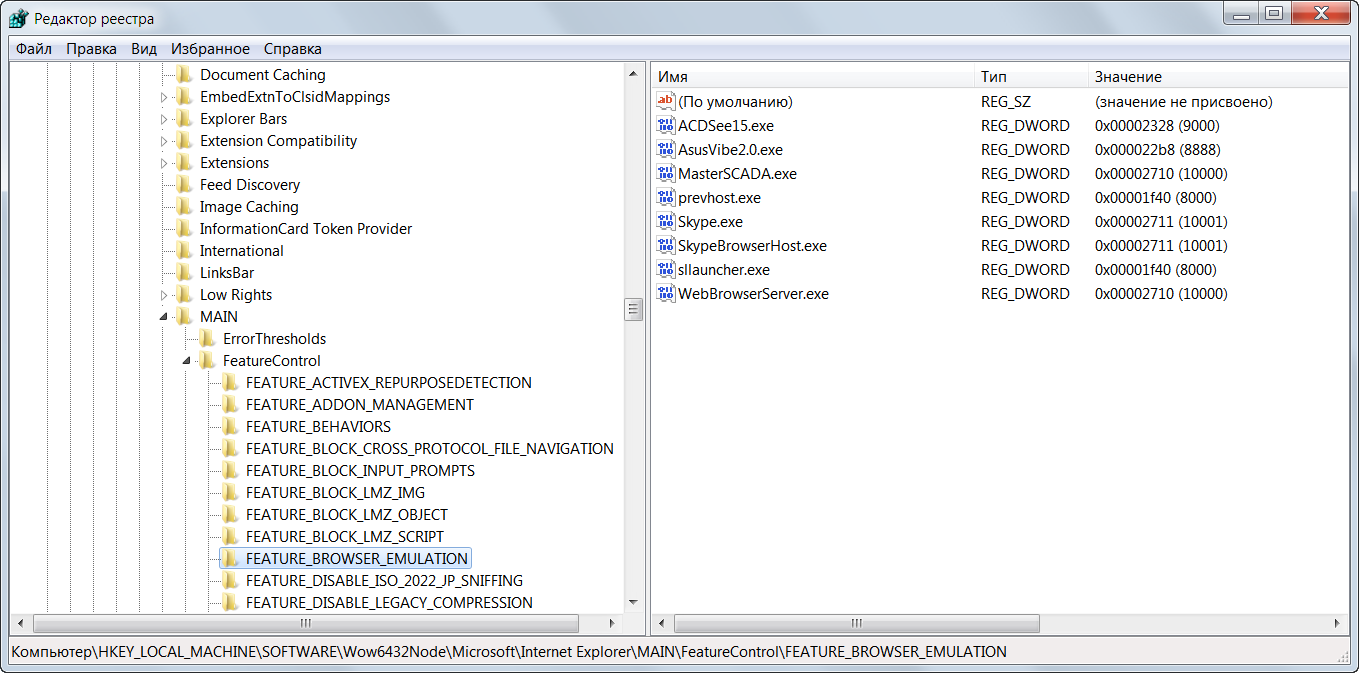Click the 0x00002328 (9000) value cell
Image resolution: width=1359 pixels, height=673 pixels.
tap(1157, 125)
